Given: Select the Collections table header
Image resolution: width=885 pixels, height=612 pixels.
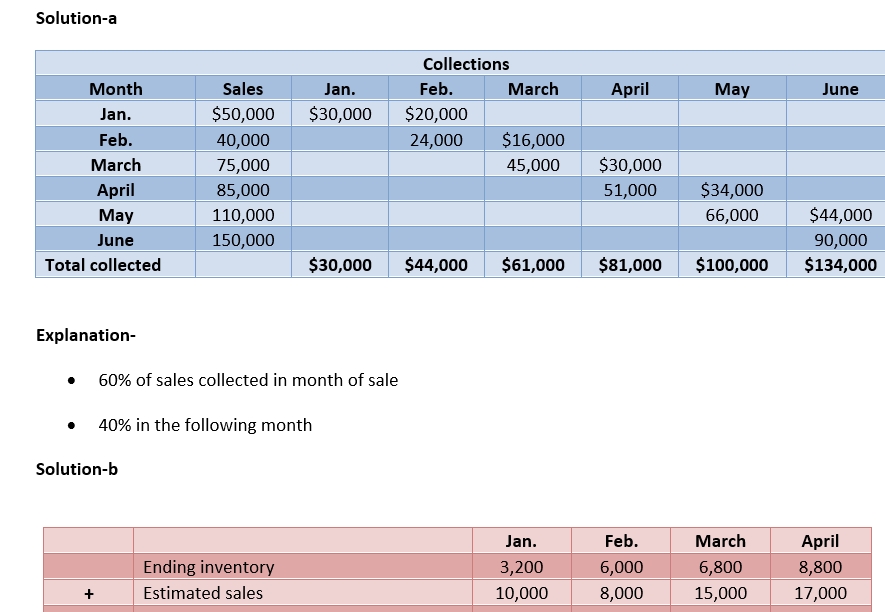Looking at the screenshot, I should [465, 64].
